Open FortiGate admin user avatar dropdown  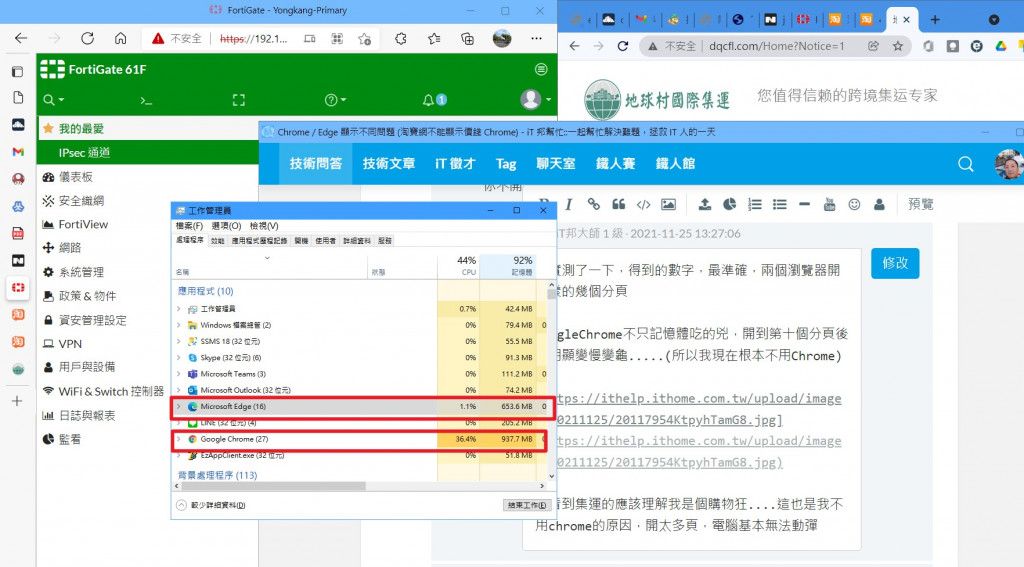536,99
